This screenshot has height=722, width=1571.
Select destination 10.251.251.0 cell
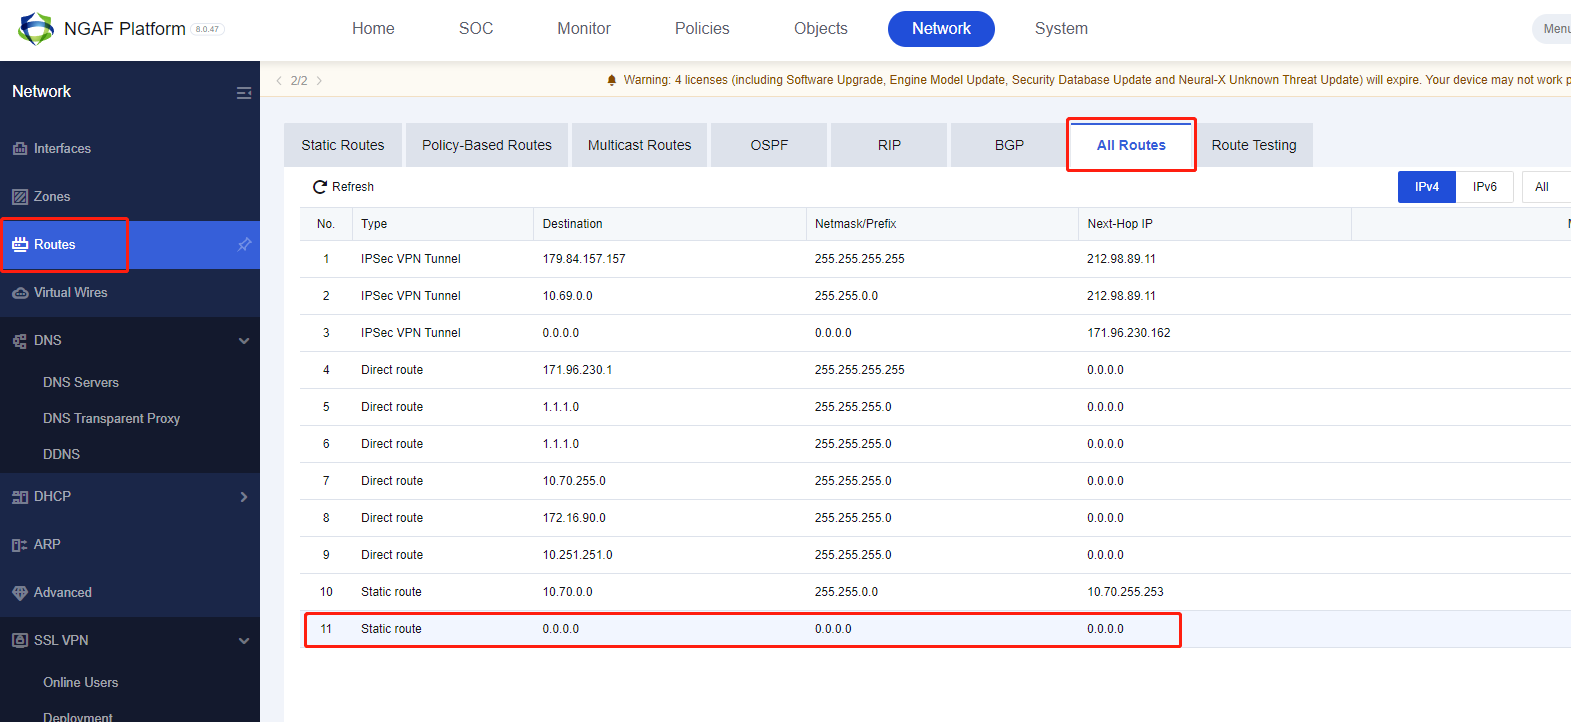[x=578, y=555]
